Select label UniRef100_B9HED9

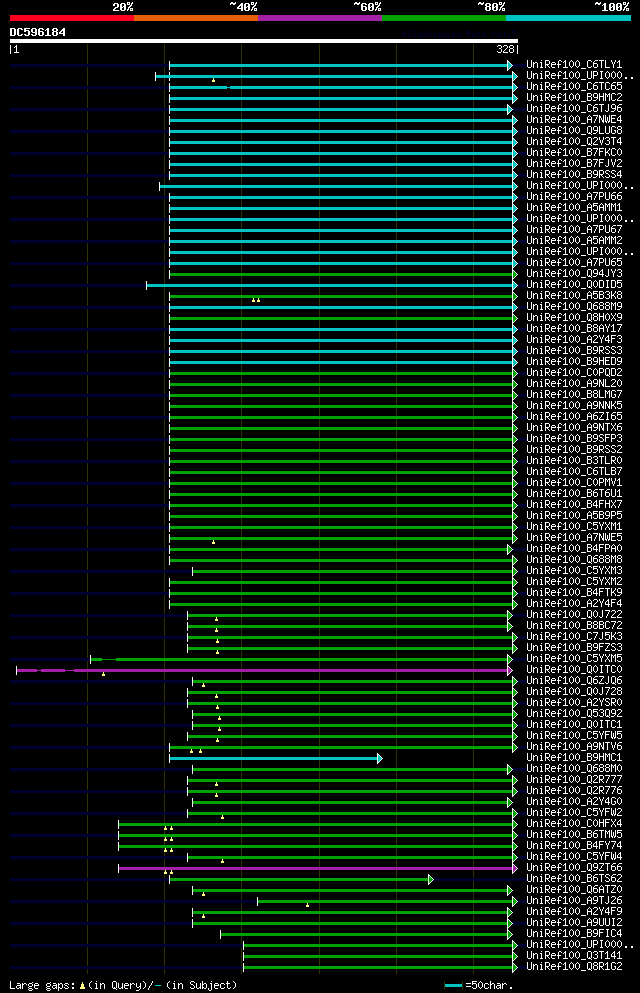click(574, 362)
